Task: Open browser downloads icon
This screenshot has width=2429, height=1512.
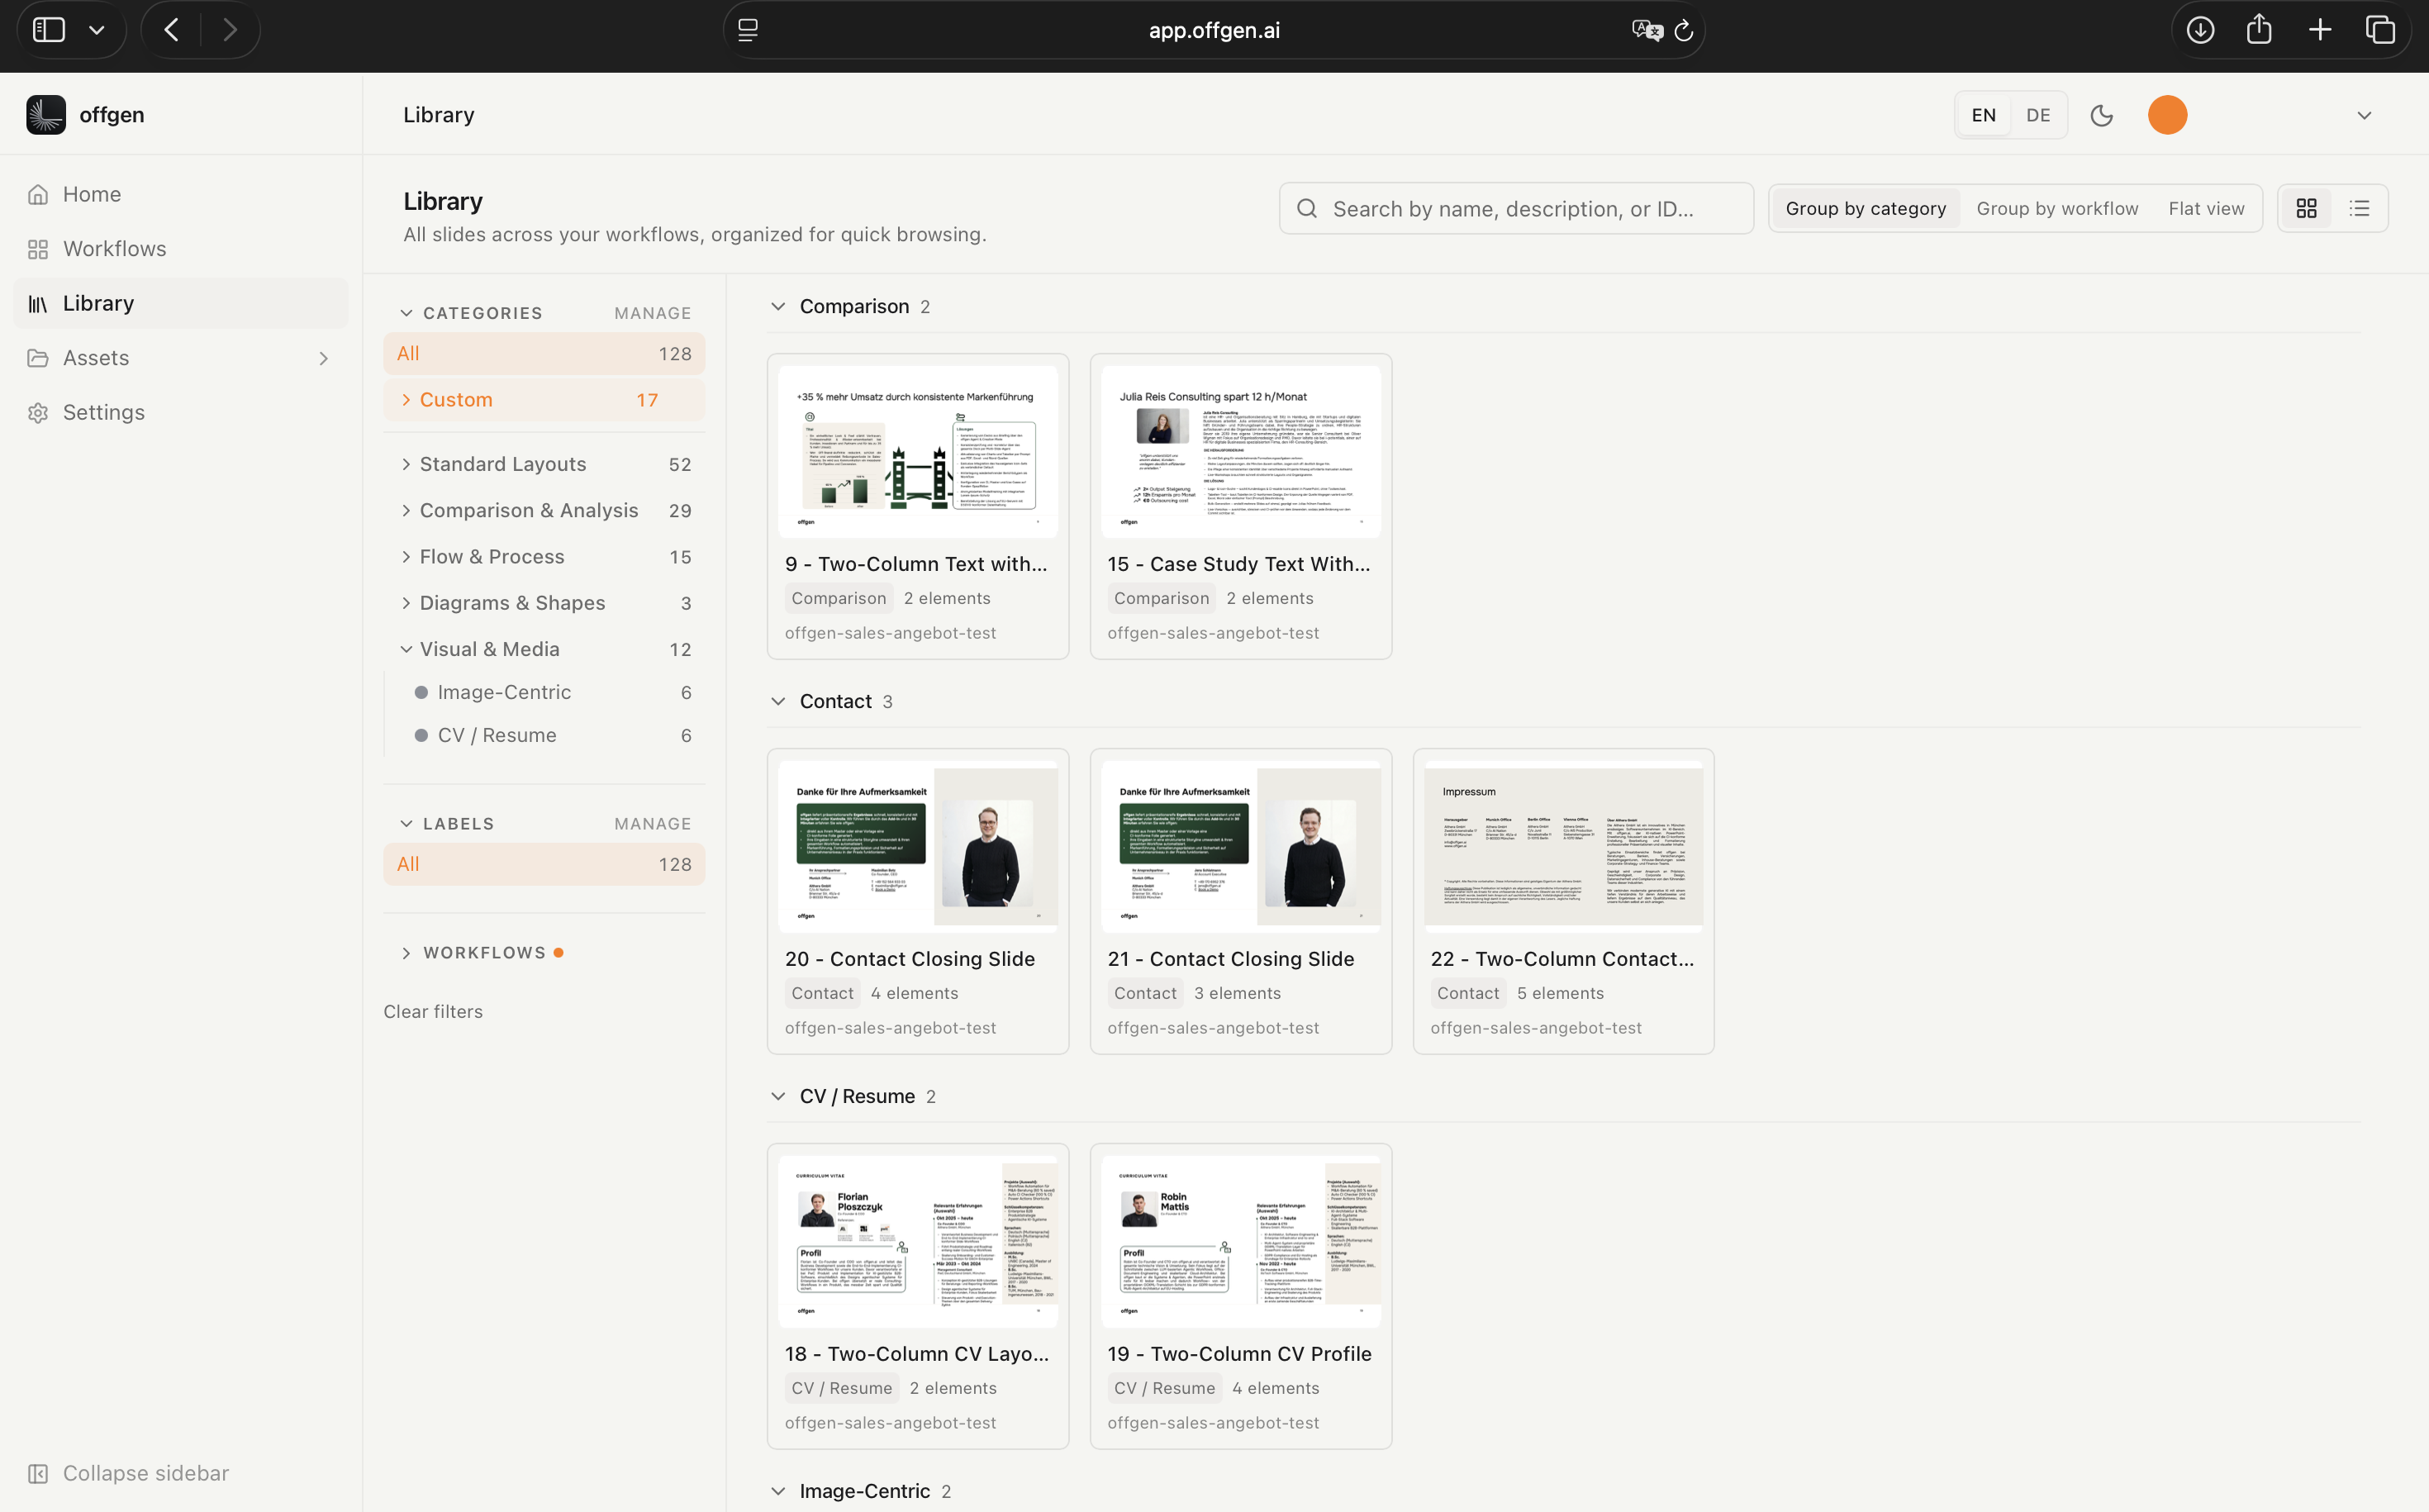Action: pos(2200,30)
